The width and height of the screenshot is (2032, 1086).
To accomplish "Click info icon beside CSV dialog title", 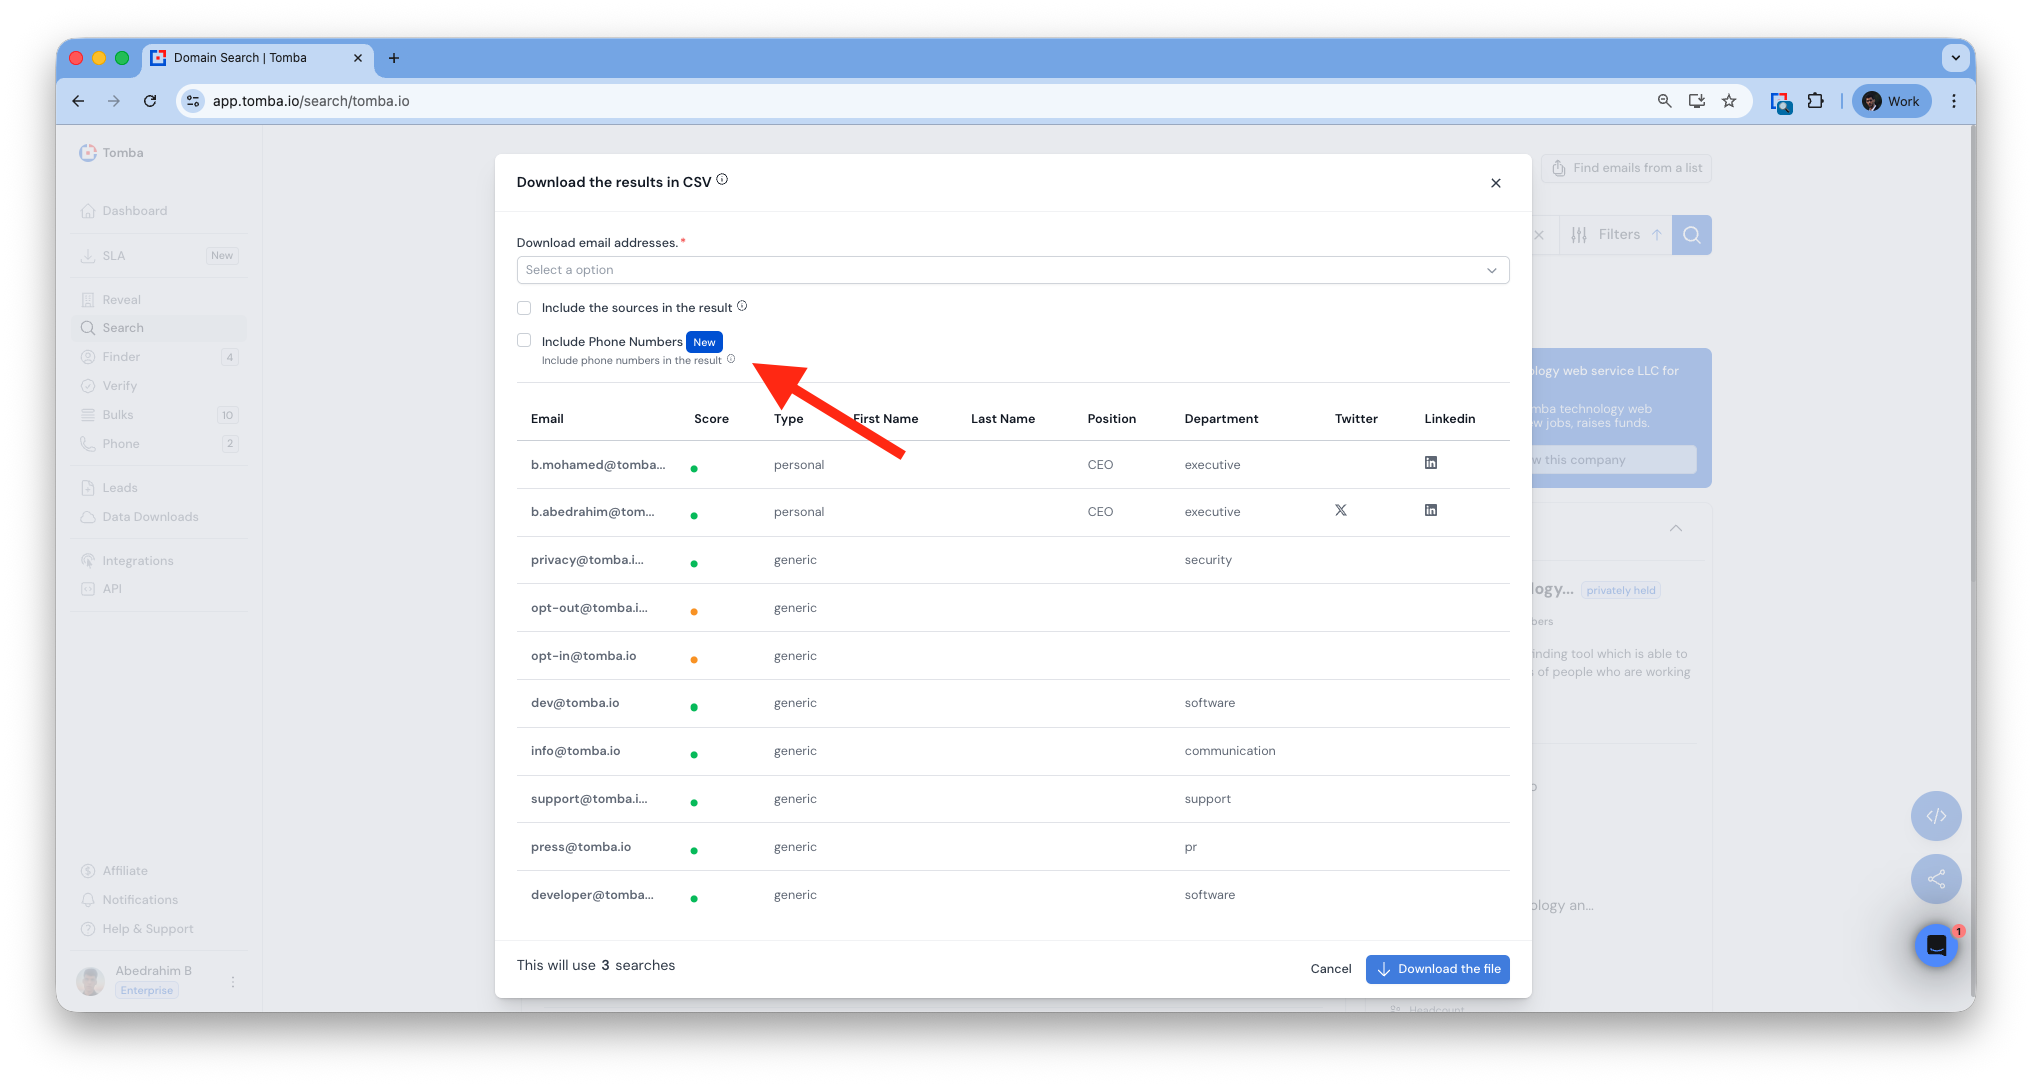I will coord(722,180).
